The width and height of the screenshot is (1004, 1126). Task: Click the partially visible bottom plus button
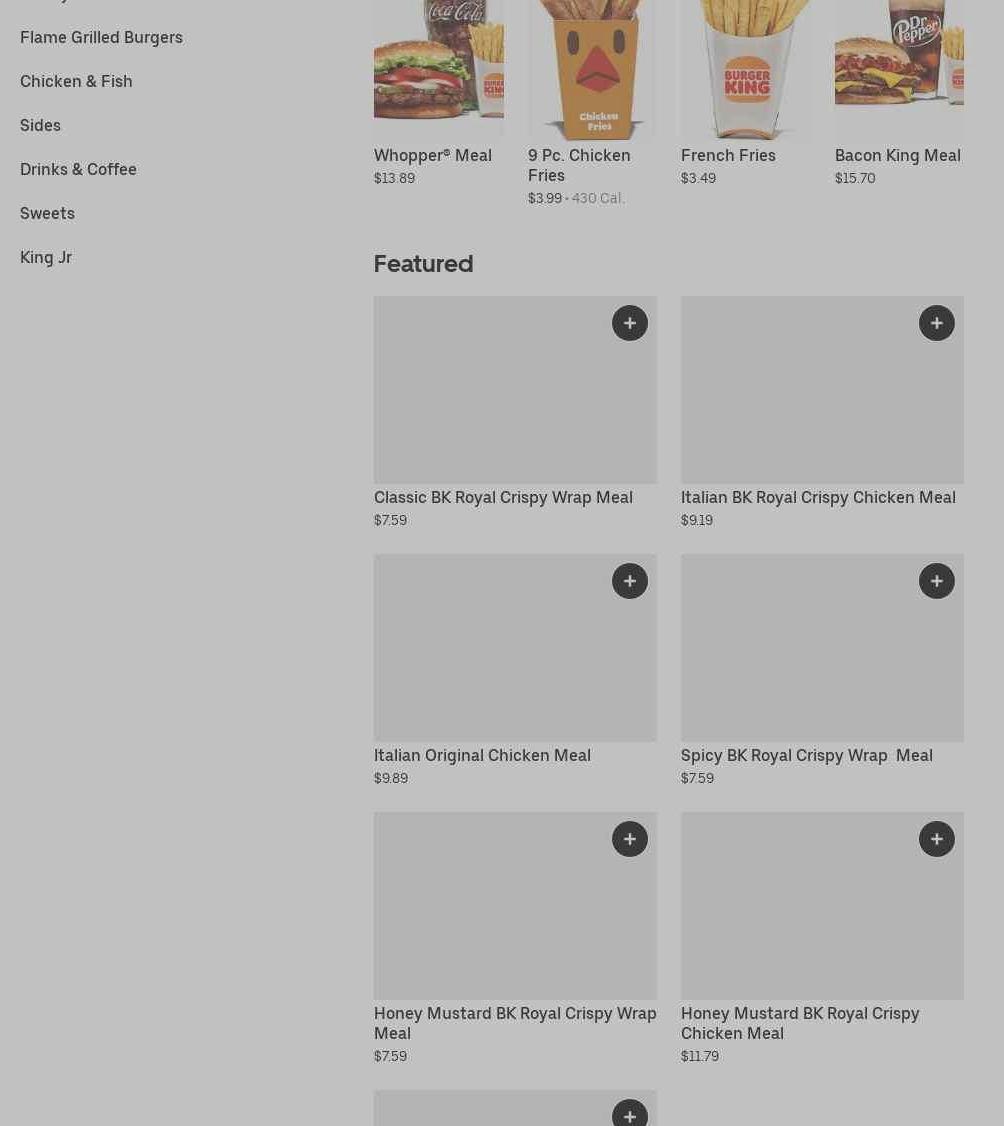tap(630, 1113)
